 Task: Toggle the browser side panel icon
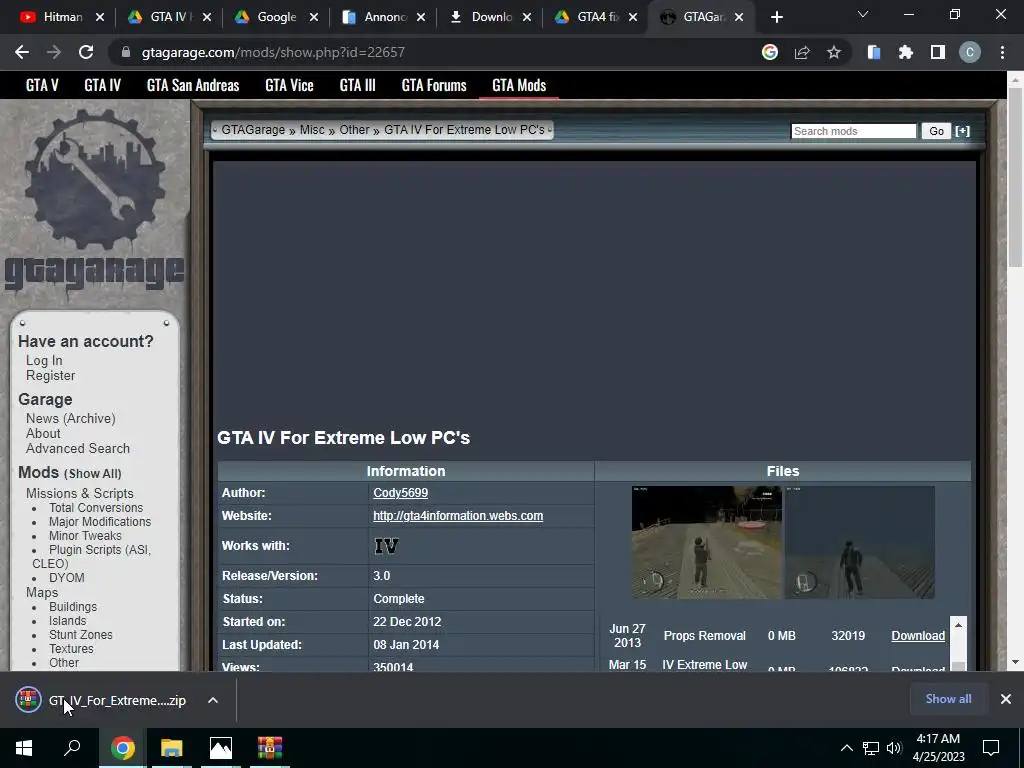(938, 52)
